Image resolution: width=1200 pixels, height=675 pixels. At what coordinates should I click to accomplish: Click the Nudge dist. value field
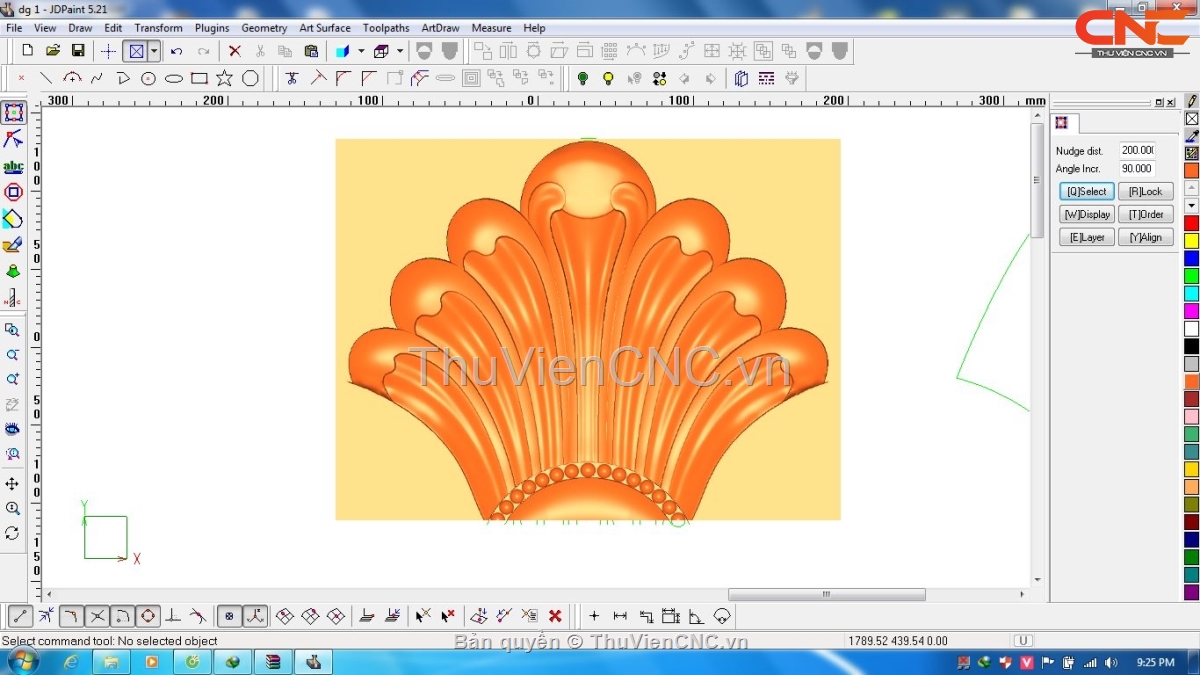(x=1138, y=150)
